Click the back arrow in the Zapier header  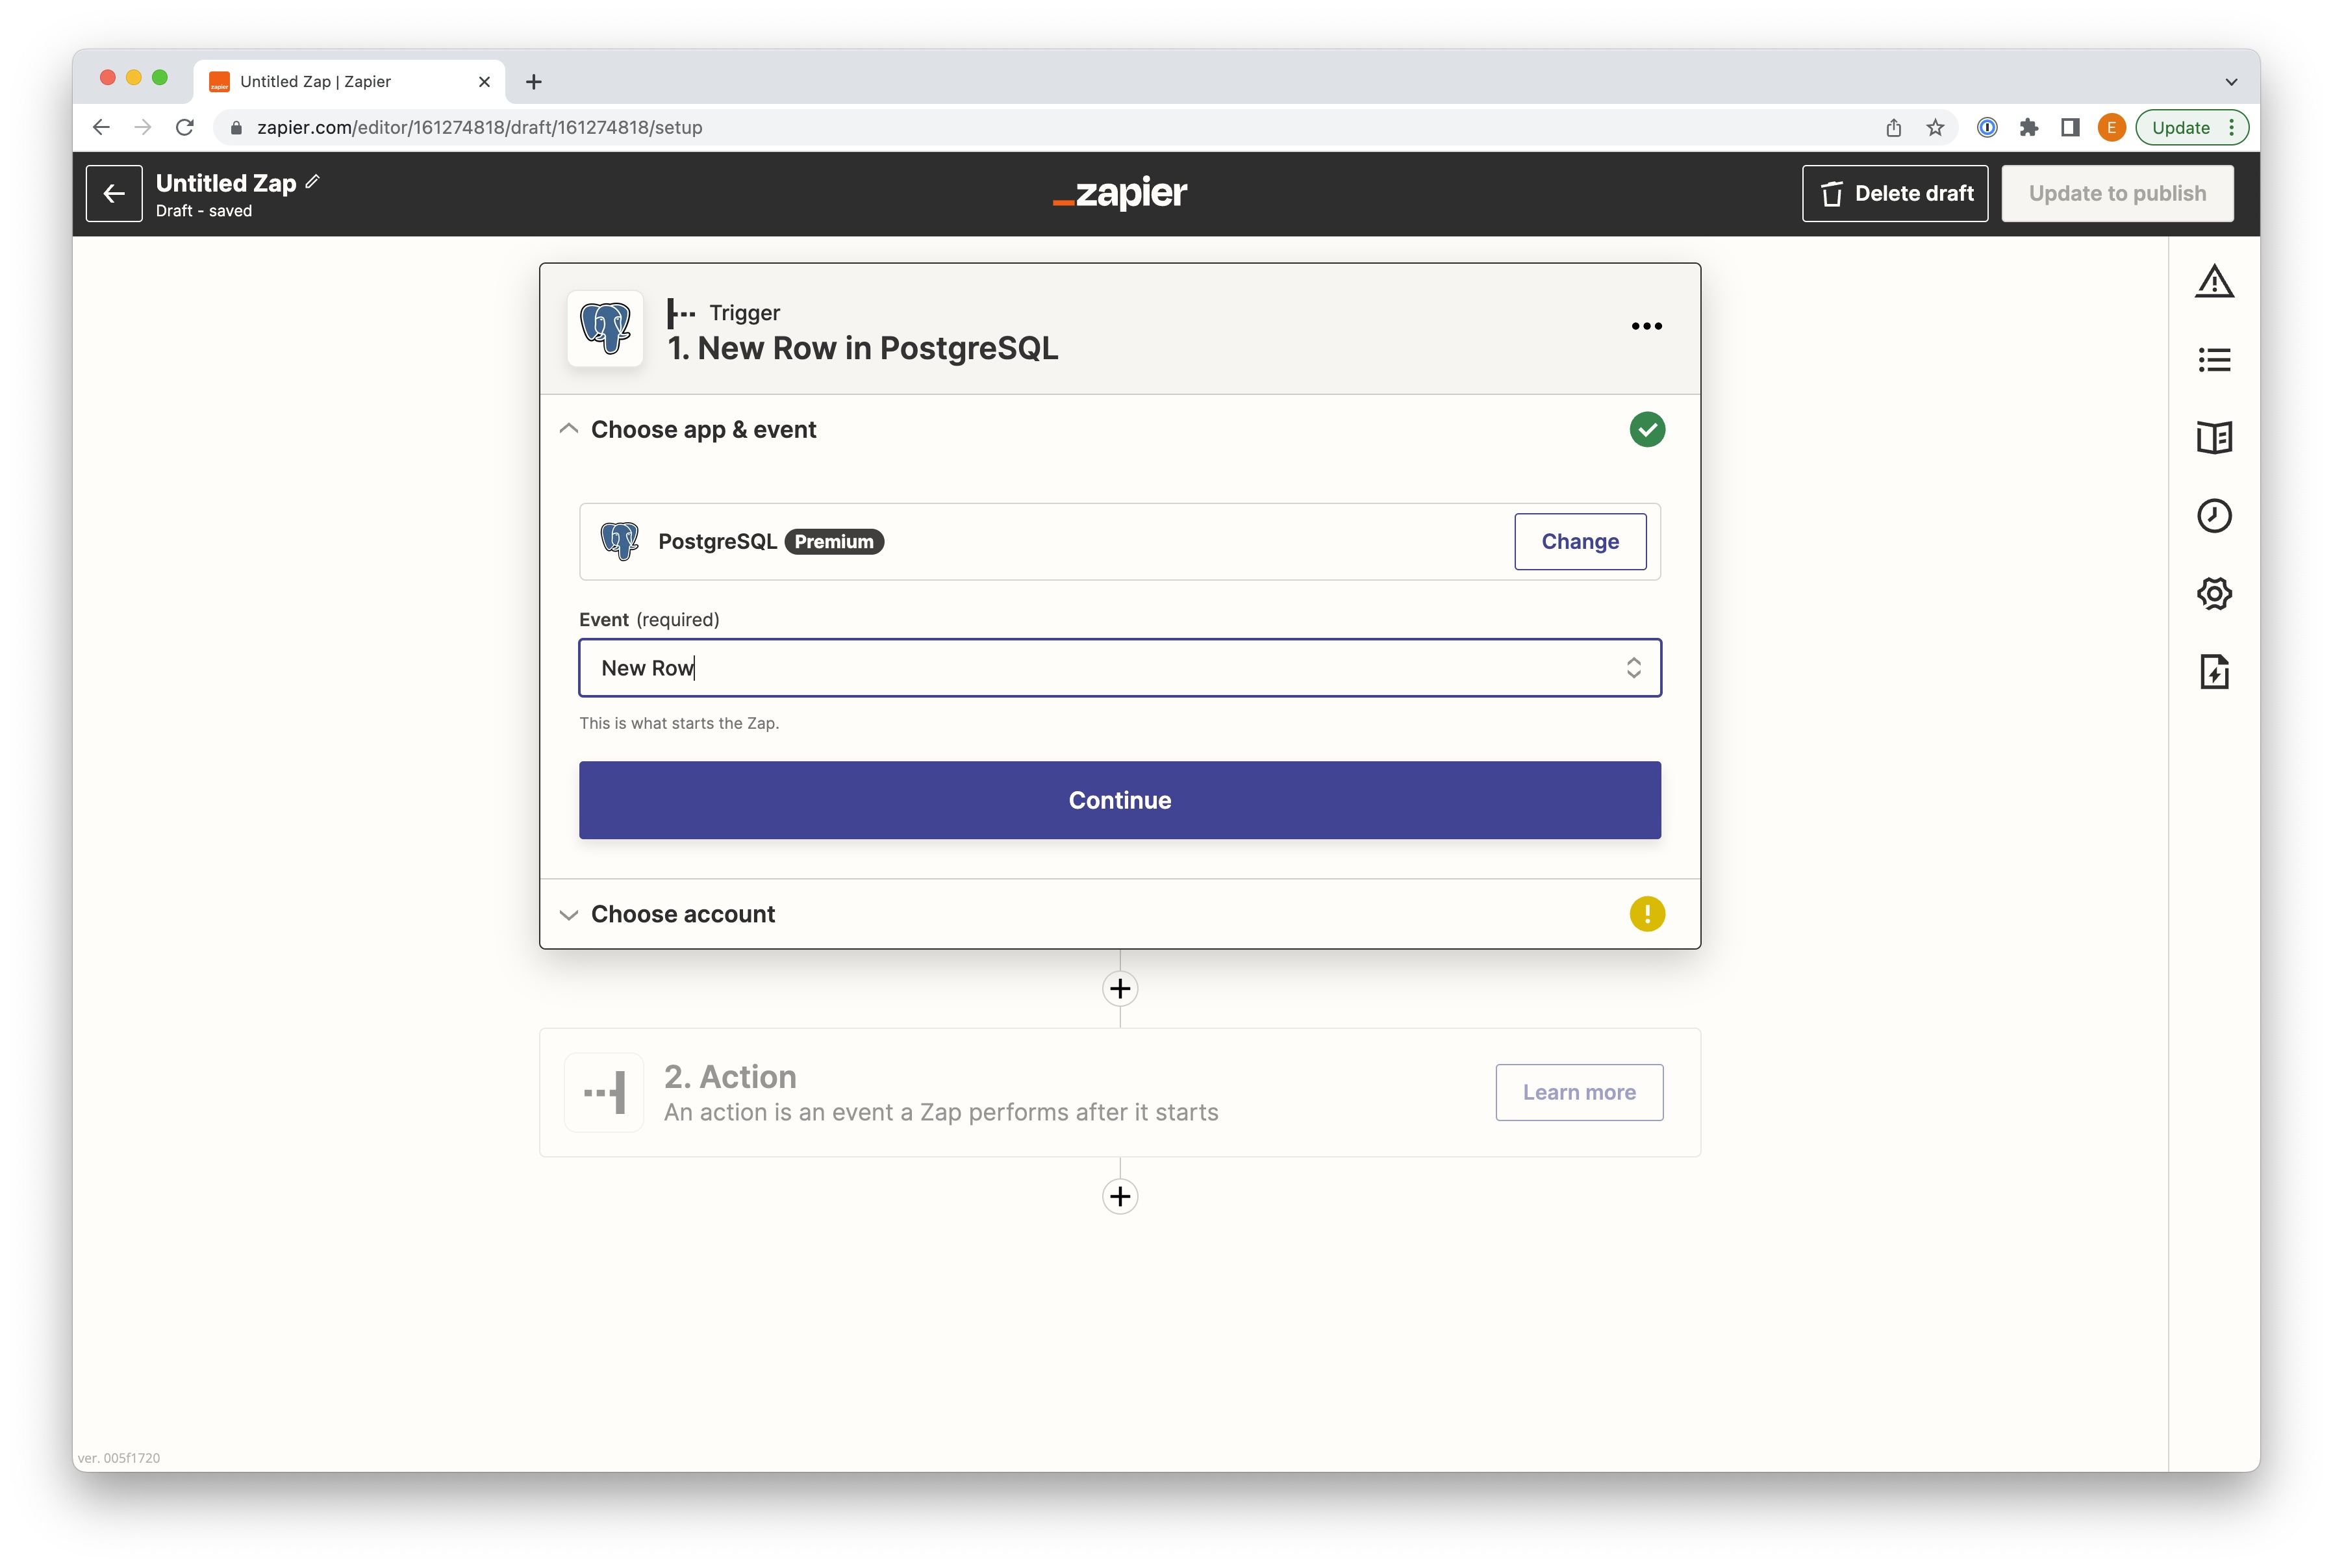[114, 194]
